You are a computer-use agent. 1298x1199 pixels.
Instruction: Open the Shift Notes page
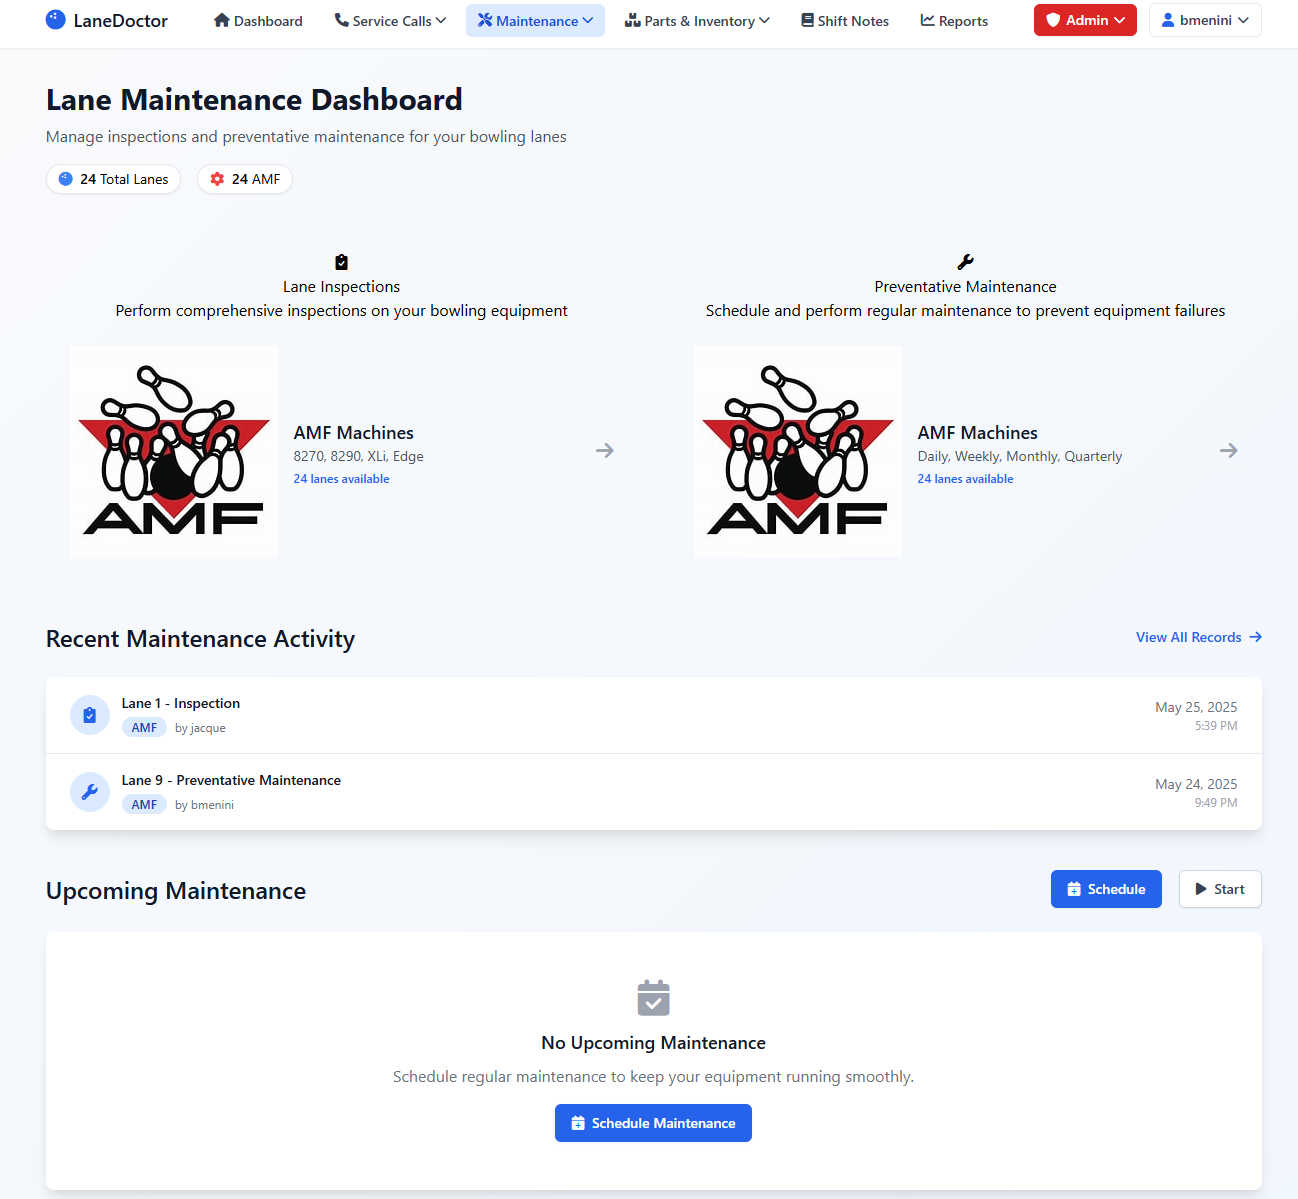(x=845, y=20)
